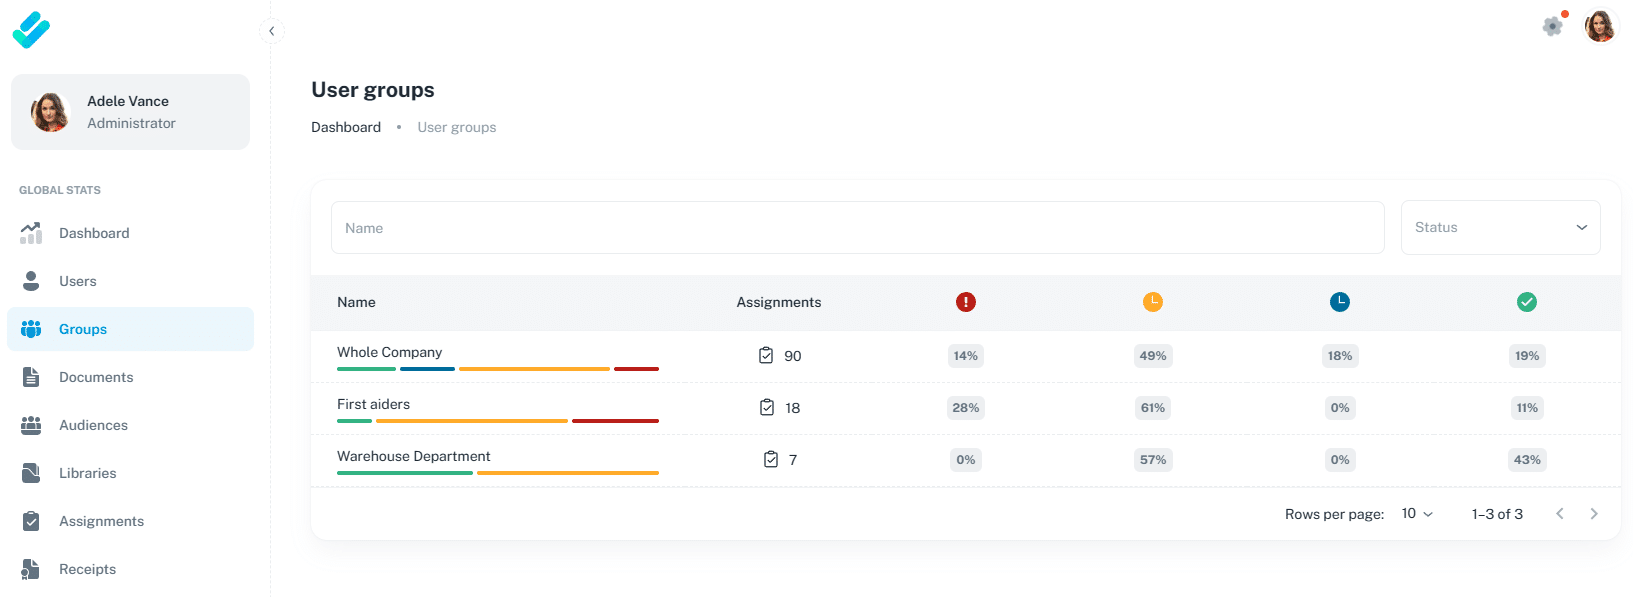The height and width of the screenshot is (597, 1633).
Task: Click the red overdue exclamation column icon
Action: (966, 302)
